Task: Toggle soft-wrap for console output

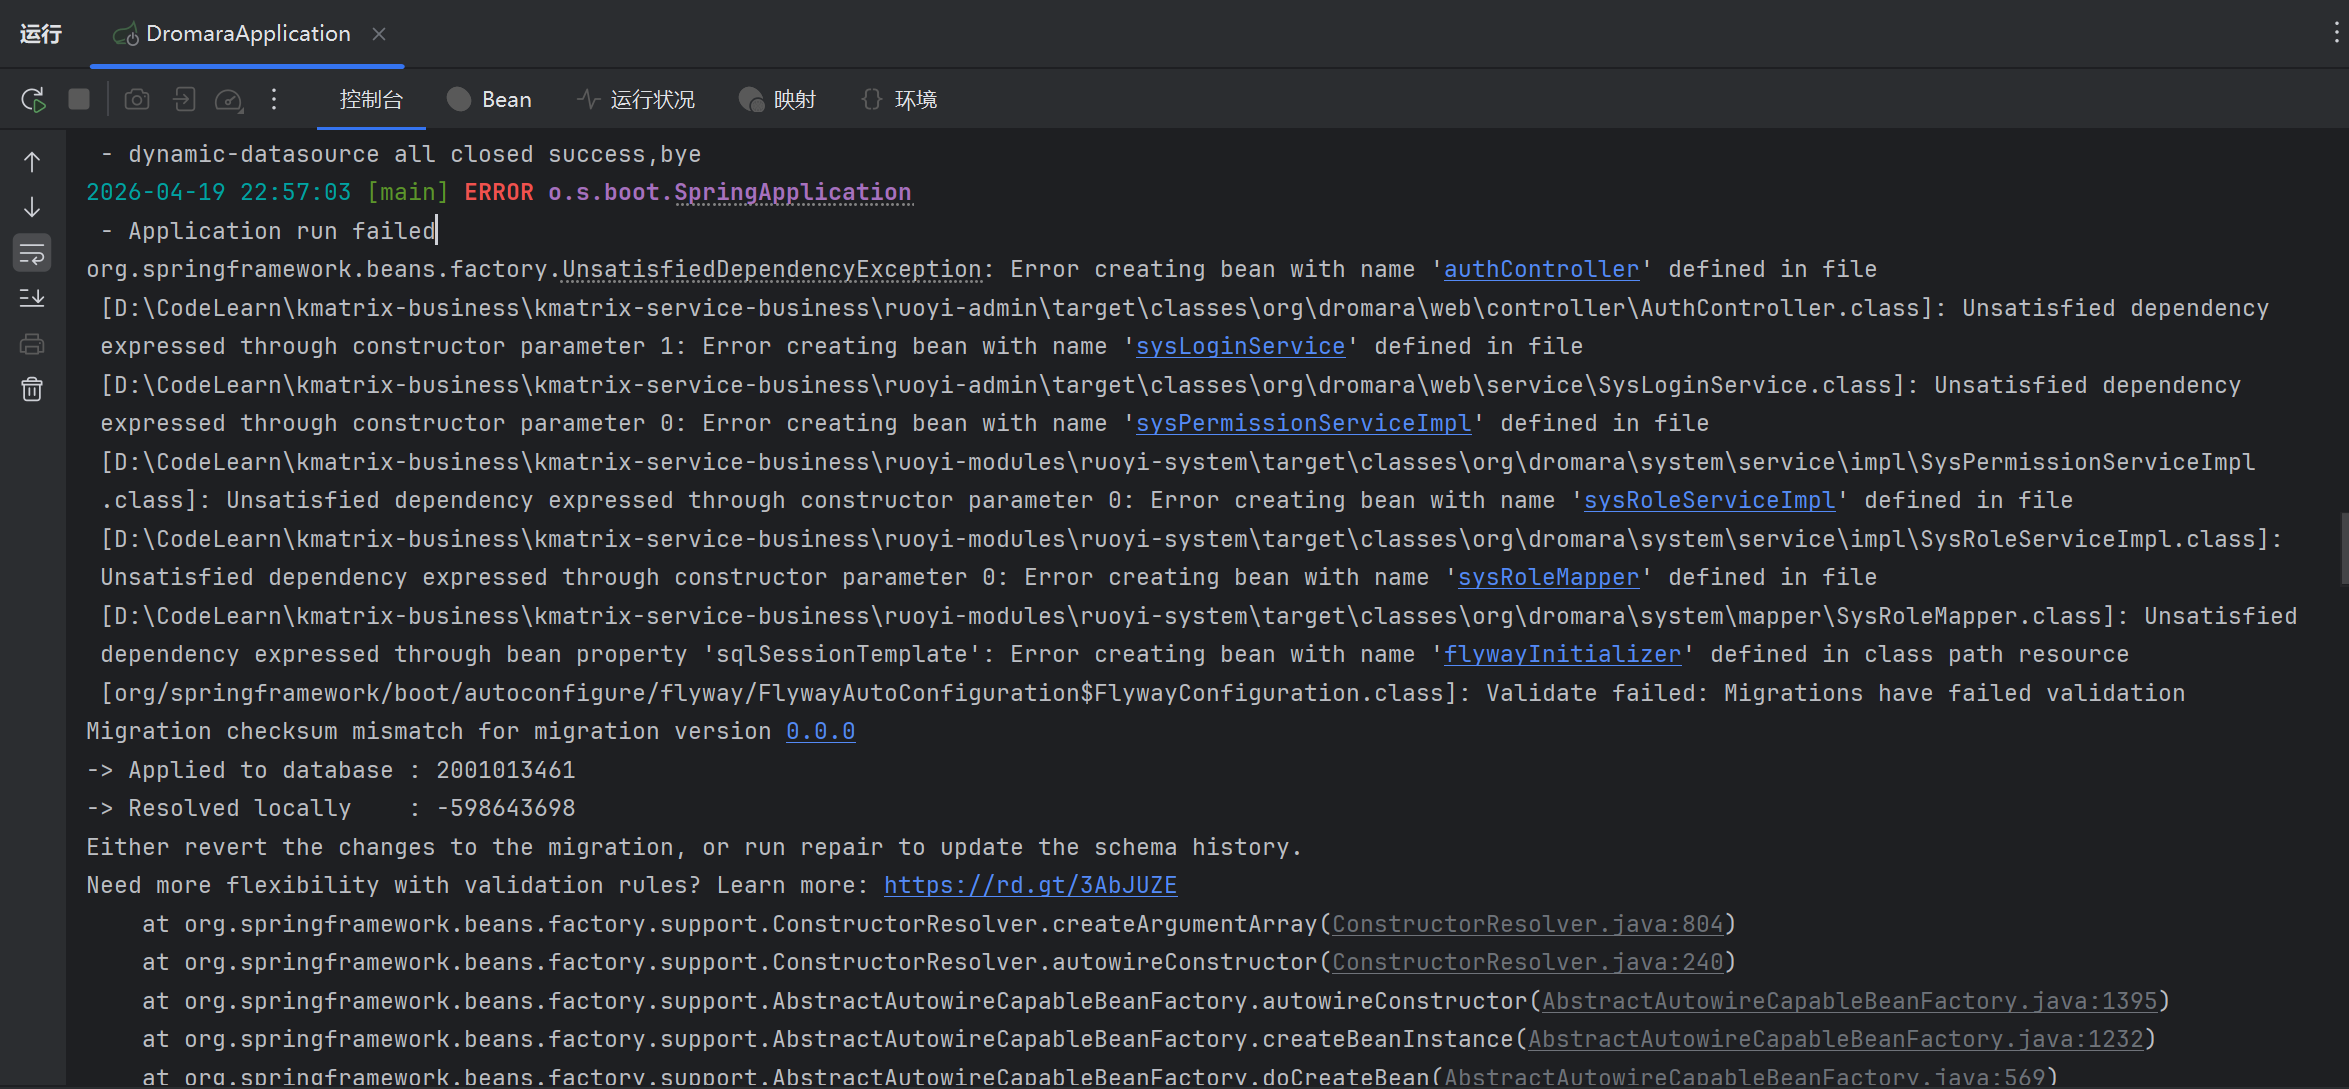Action: (32, 253)
